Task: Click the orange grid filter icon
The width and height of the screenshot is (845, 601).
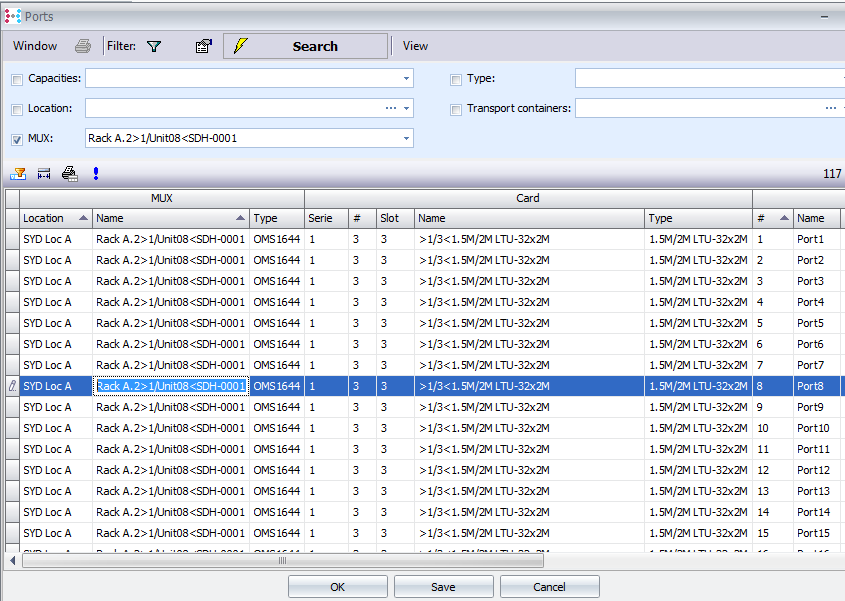Action: pos(18,174)
